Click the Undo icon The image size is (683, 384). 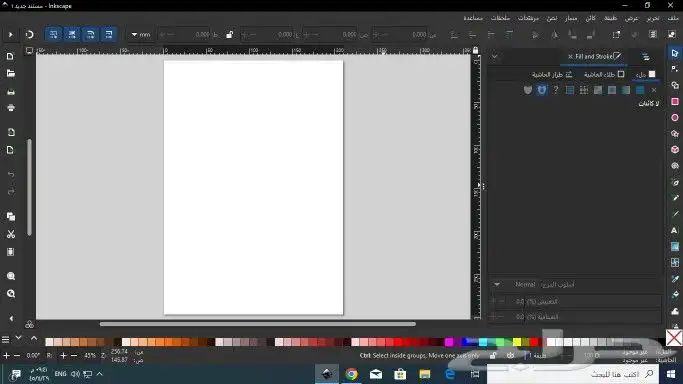[x=10, y=174]
